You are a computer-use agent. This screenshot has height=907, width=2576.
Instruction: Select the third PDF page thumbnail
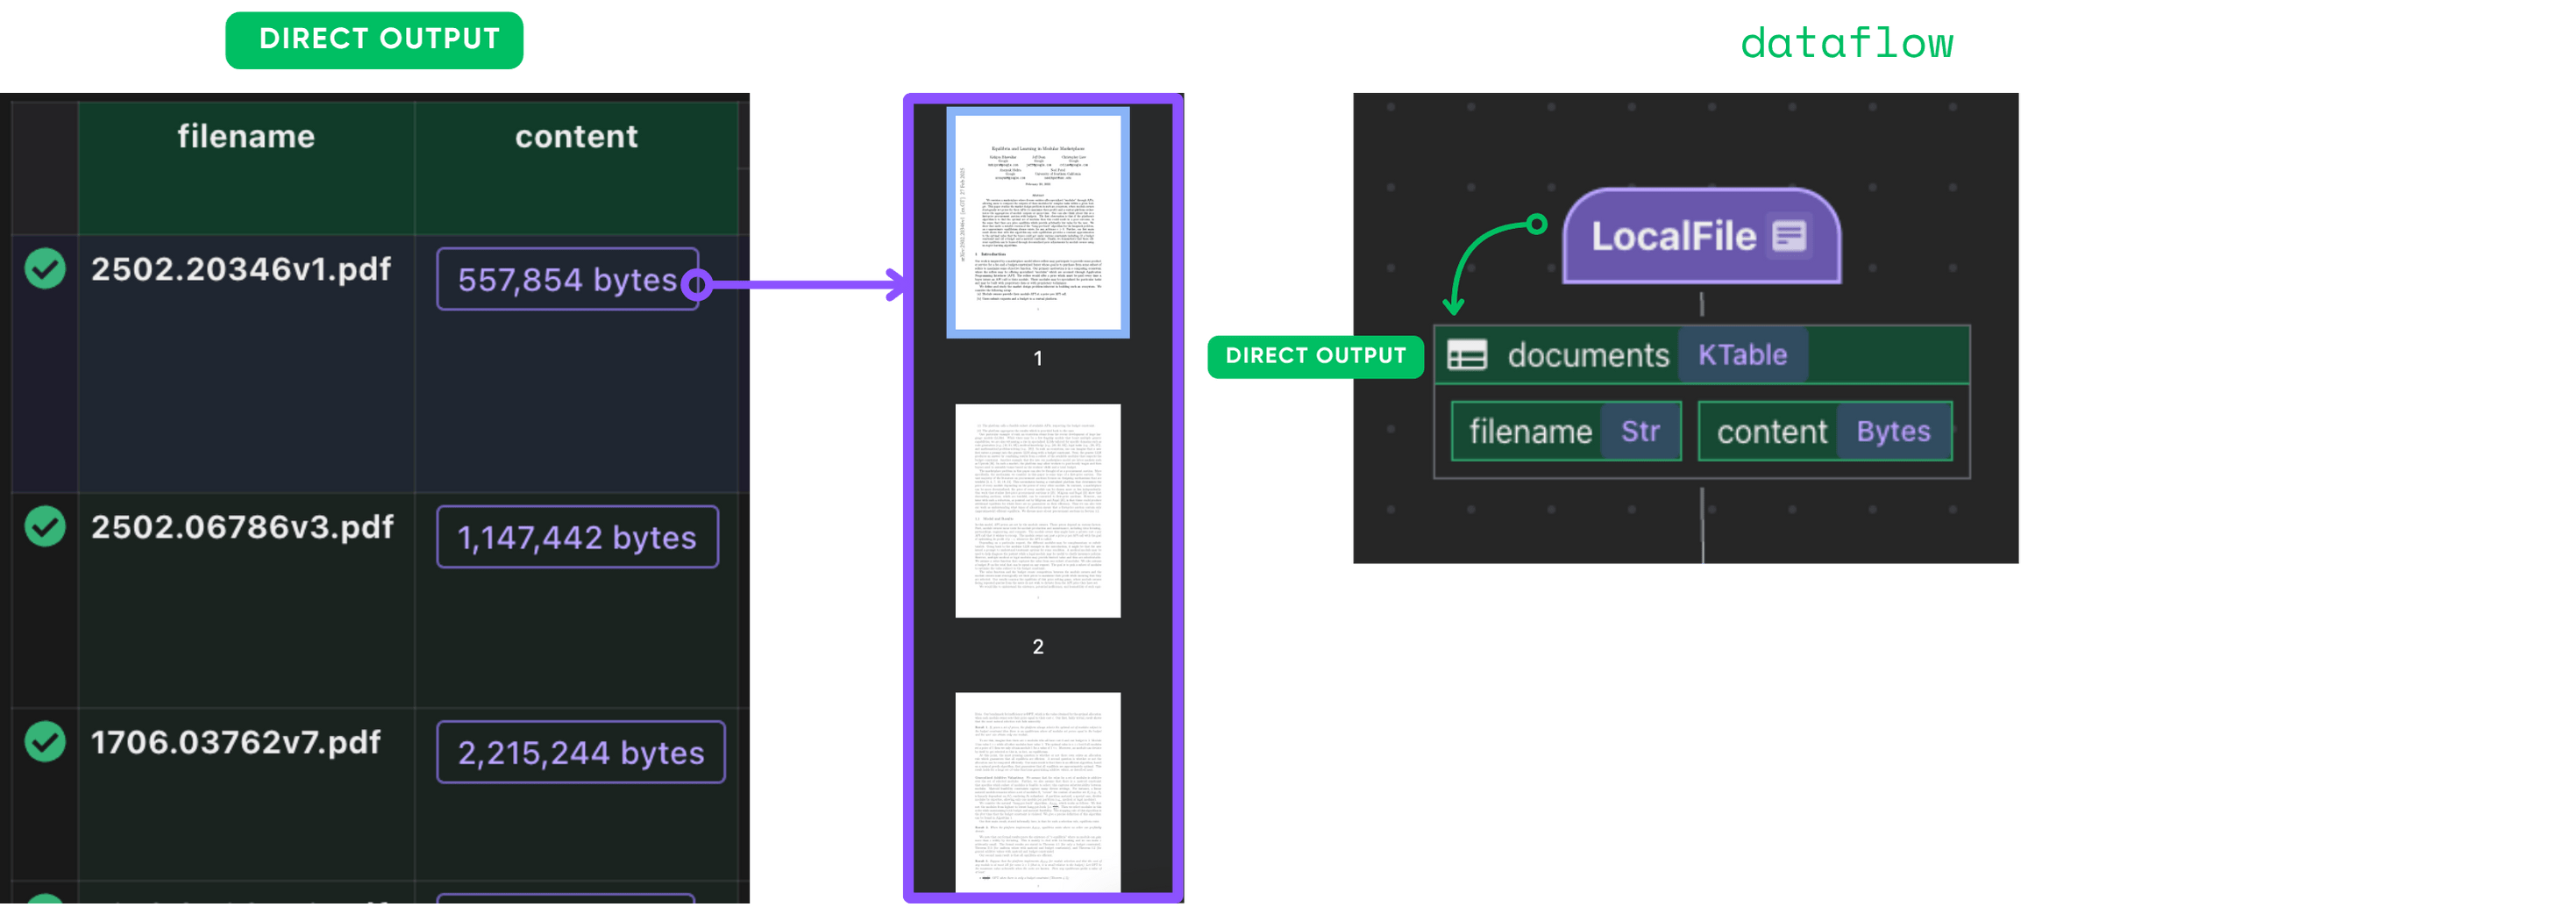[1037, 790]
